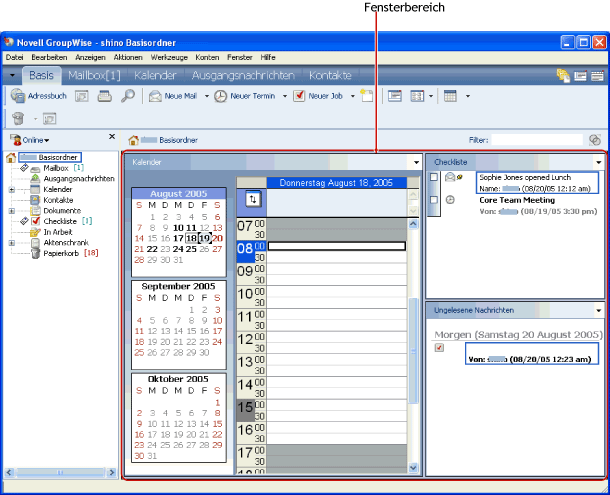Click the 08:00 appointment slot
610x495 pixels.
tap(337, 246)
